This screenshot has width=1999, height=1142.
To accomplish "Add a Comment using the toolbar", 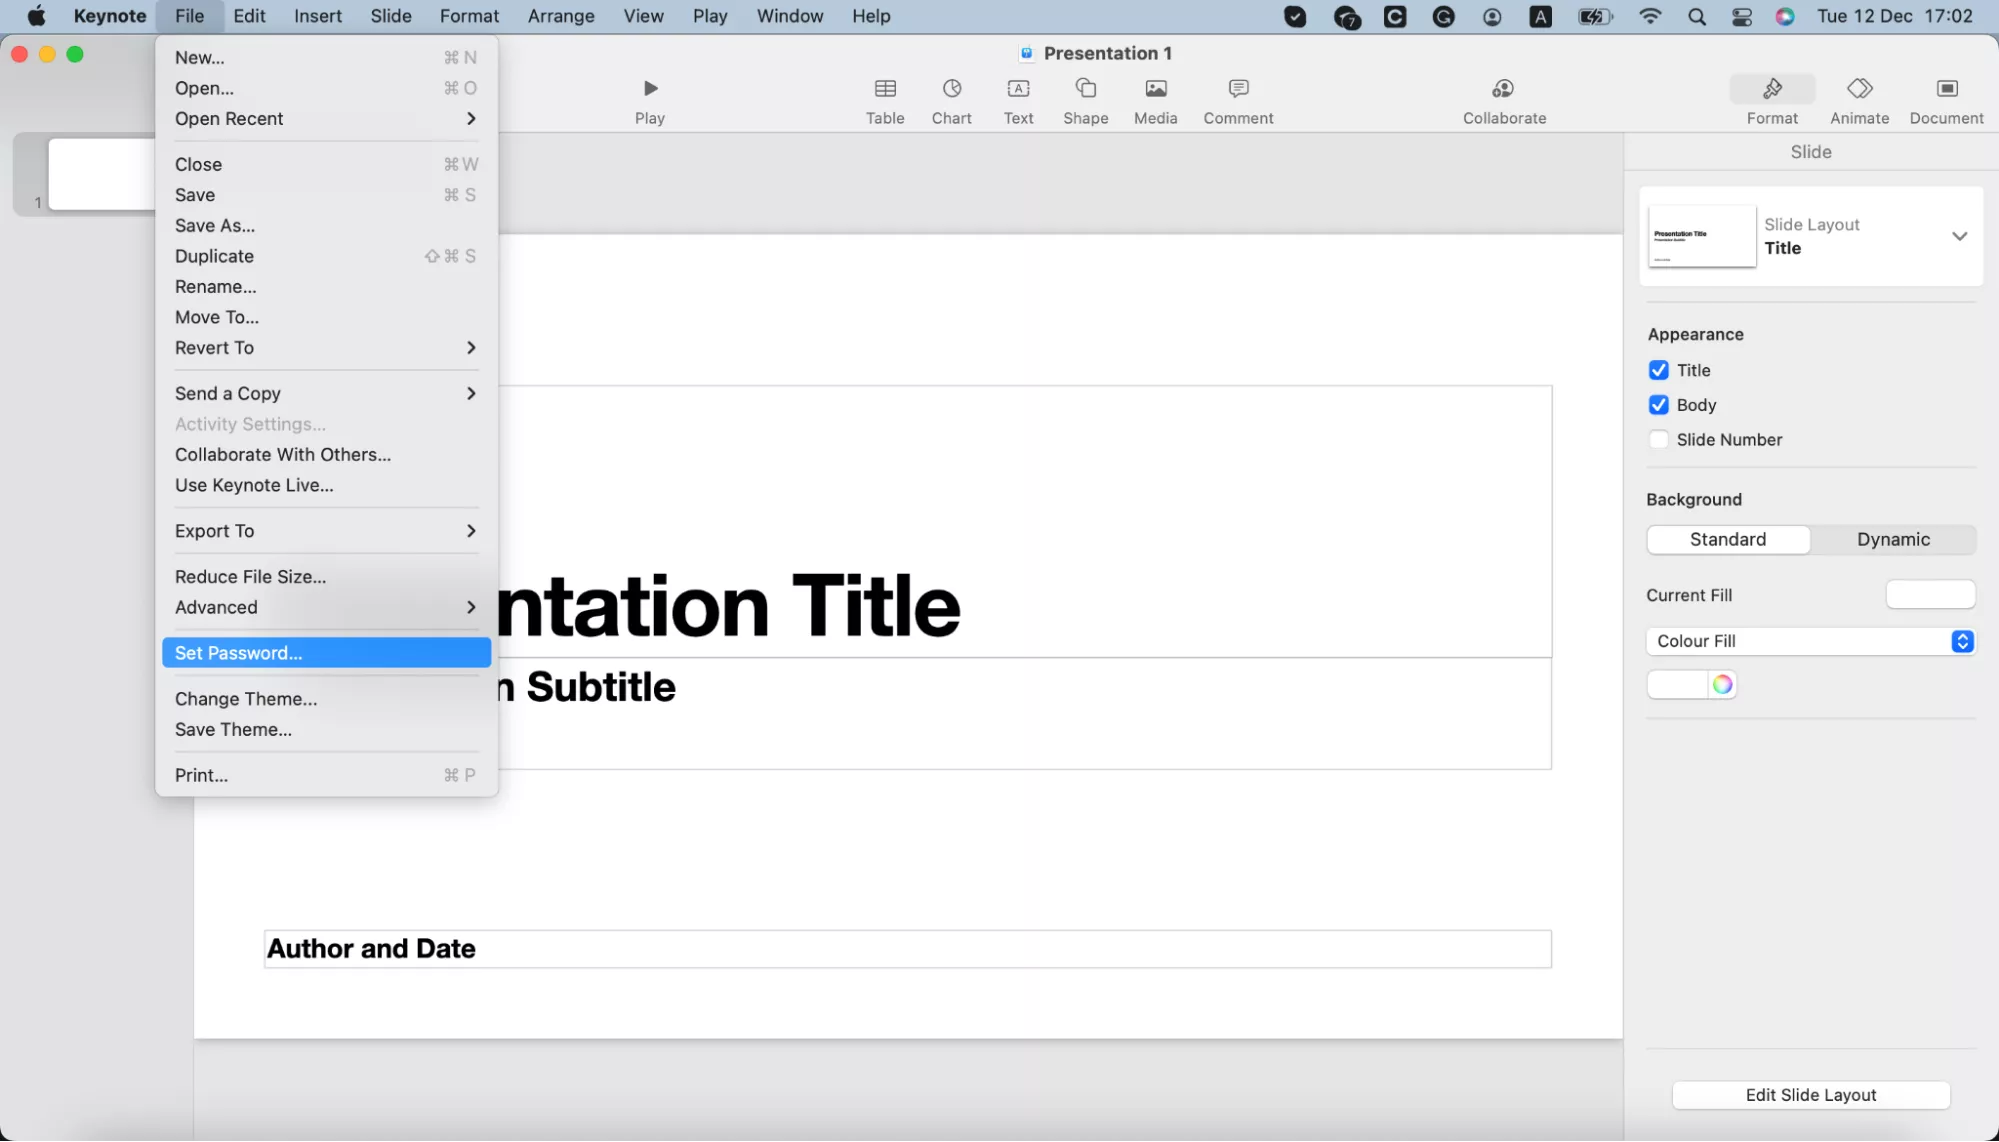I will tap(1238, 100).
